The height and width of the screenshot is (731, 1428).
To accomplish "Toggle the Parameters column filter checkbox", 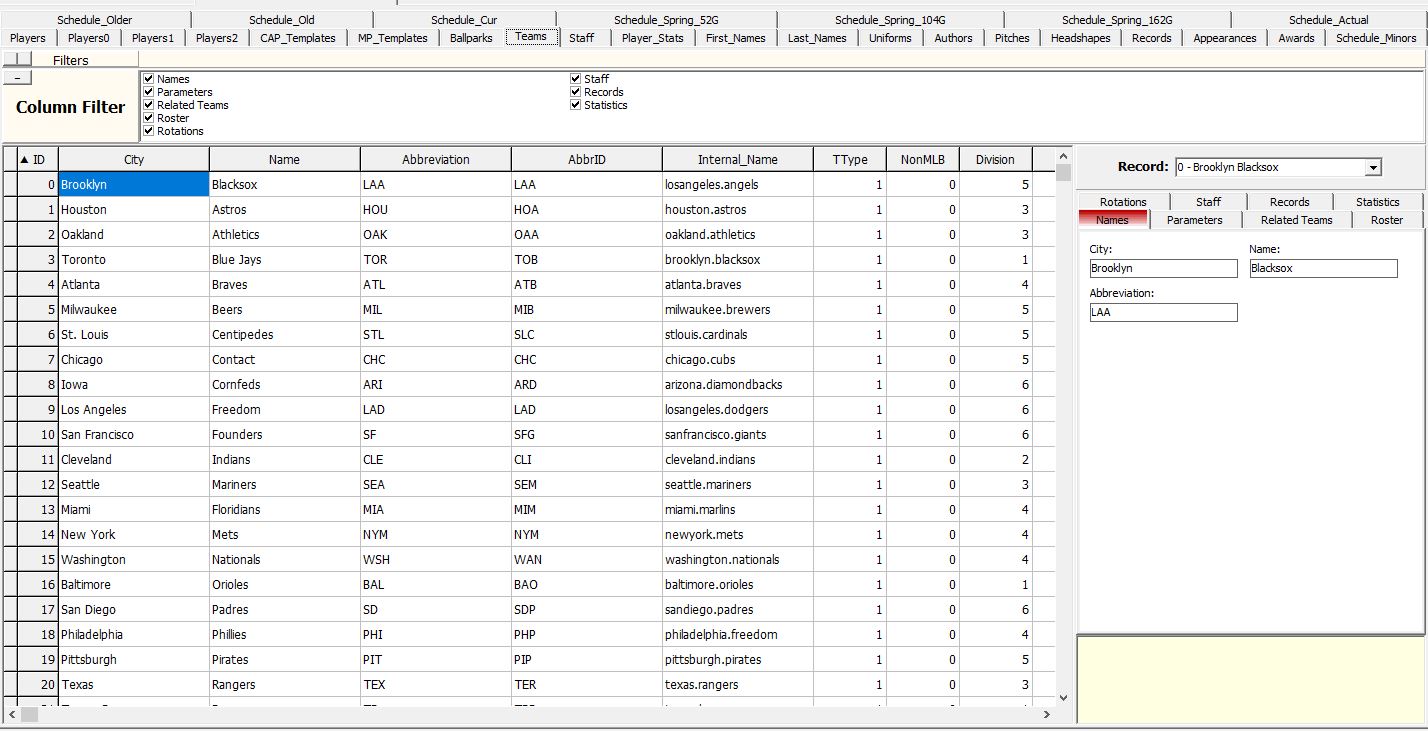I will [x=148, y=92].
